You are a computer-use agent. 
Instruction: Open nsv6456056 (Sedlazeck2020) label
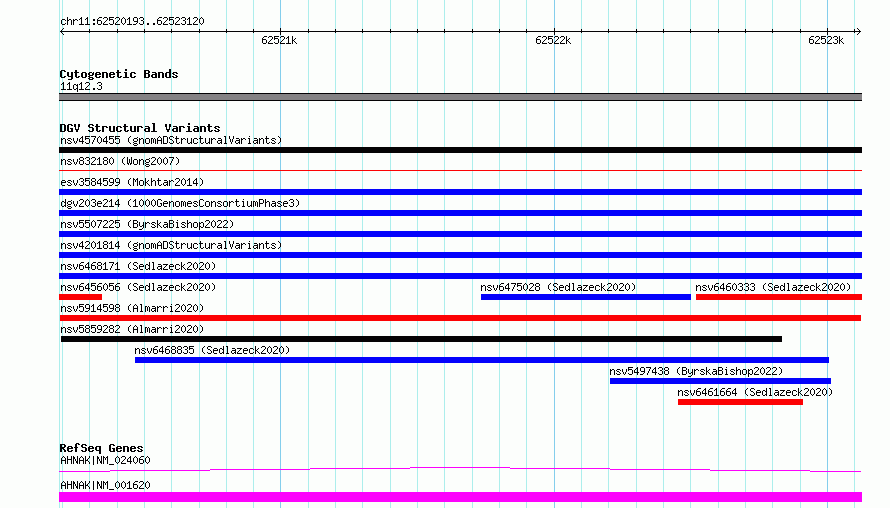point(138,287)
